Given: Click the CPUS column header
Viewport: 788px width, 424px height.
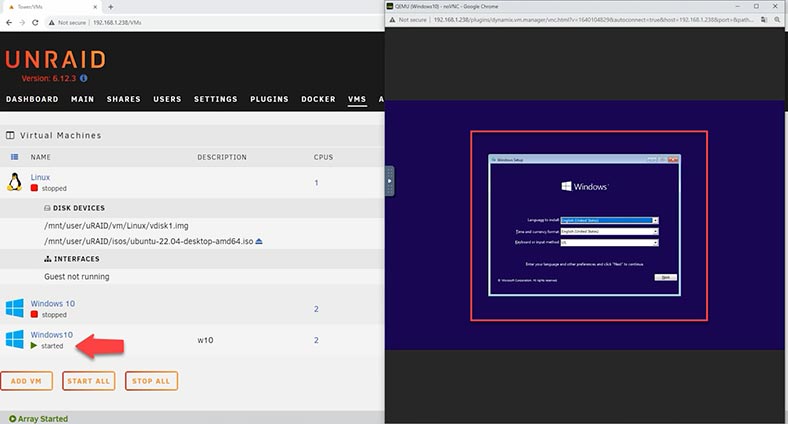Looking at the screenshot, I should (323, 157).
